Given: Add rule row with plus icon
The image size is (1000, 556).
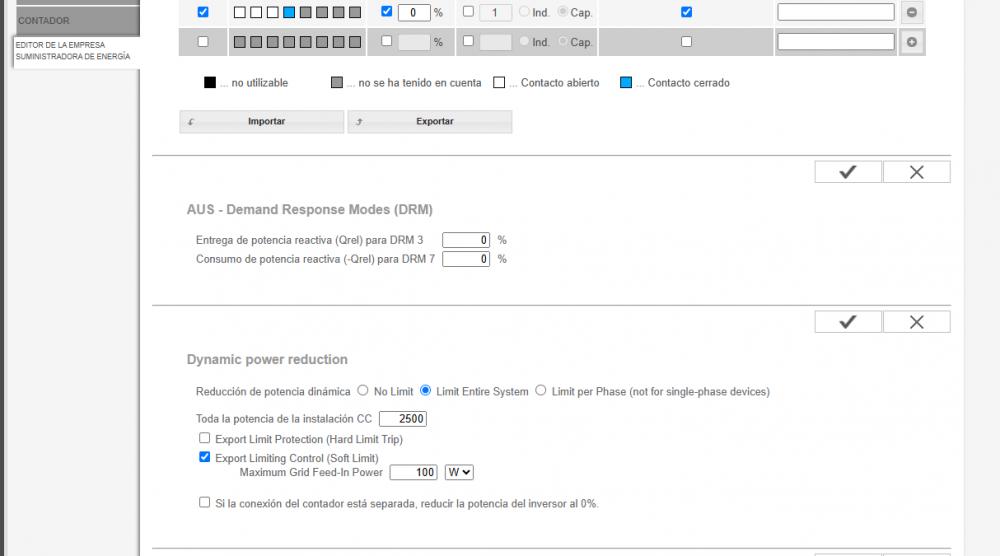Looking at the screenshot, I should (x=911, y=41).
